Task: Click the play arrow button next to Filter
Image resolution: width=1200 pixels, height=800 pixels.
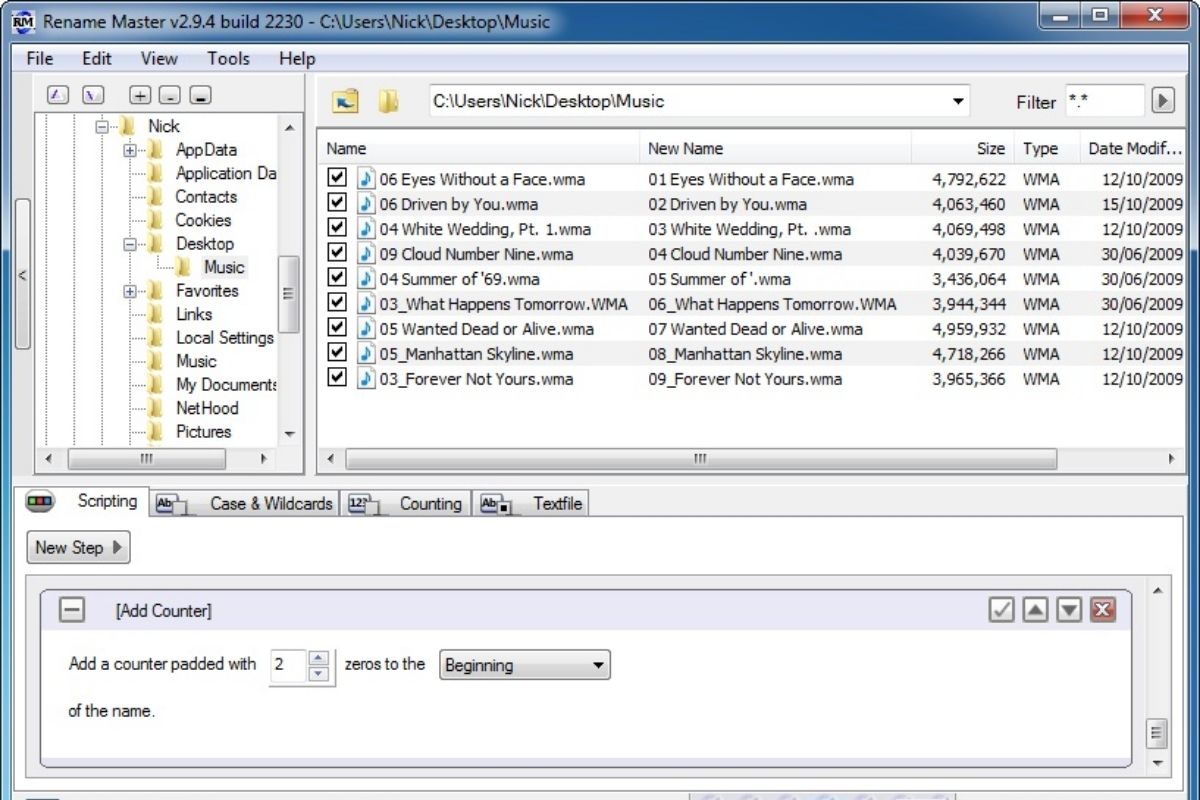Action: (1162, 101)
